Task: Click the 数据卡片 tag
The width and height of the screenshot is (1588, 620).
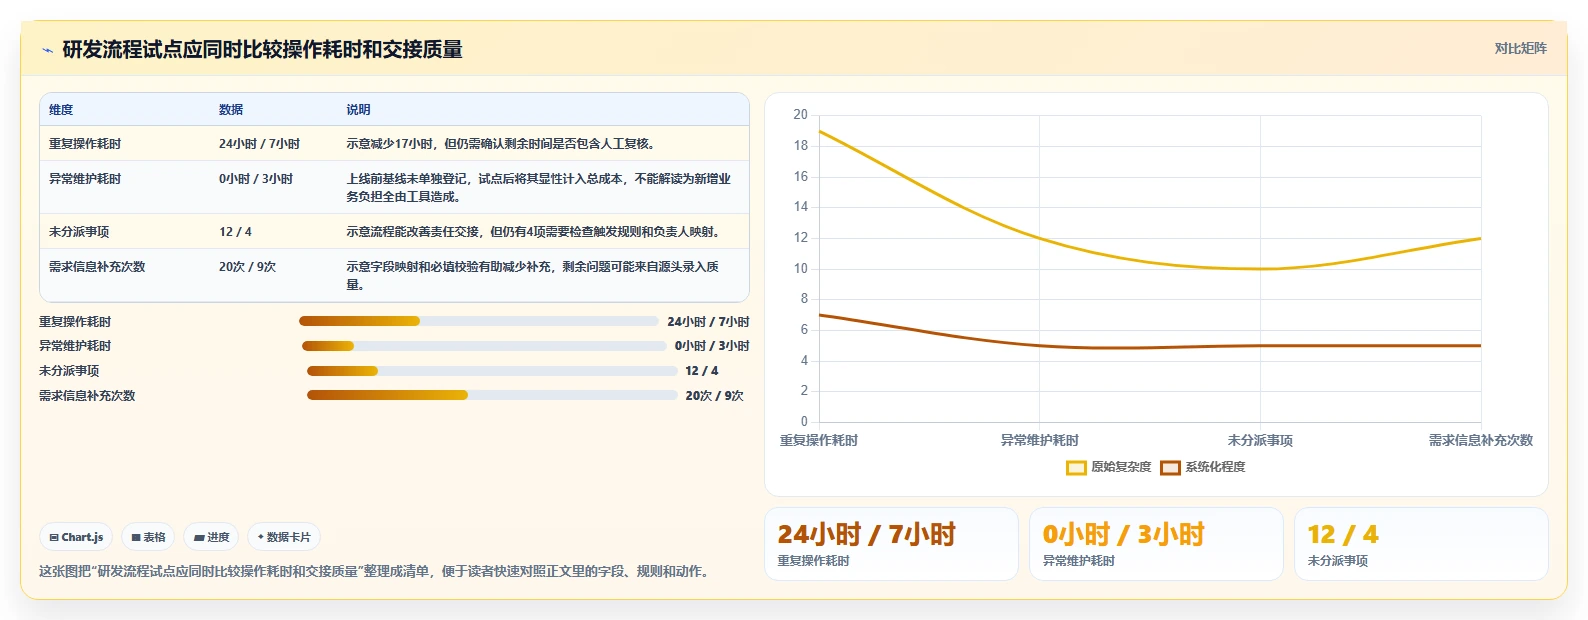Action: coord(284,537)
